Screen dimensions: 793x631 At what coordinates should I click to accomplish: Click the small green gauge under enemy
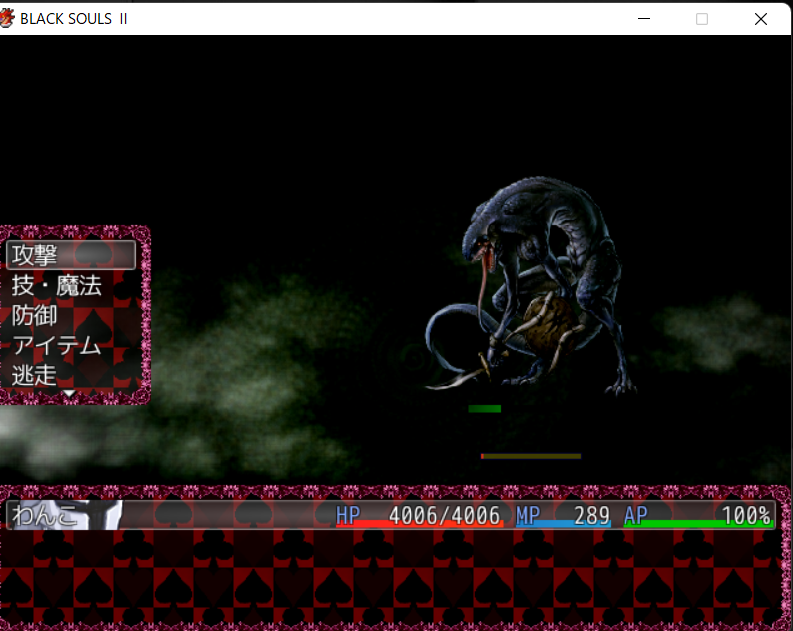pyautogui.click(x=485, y=408)
